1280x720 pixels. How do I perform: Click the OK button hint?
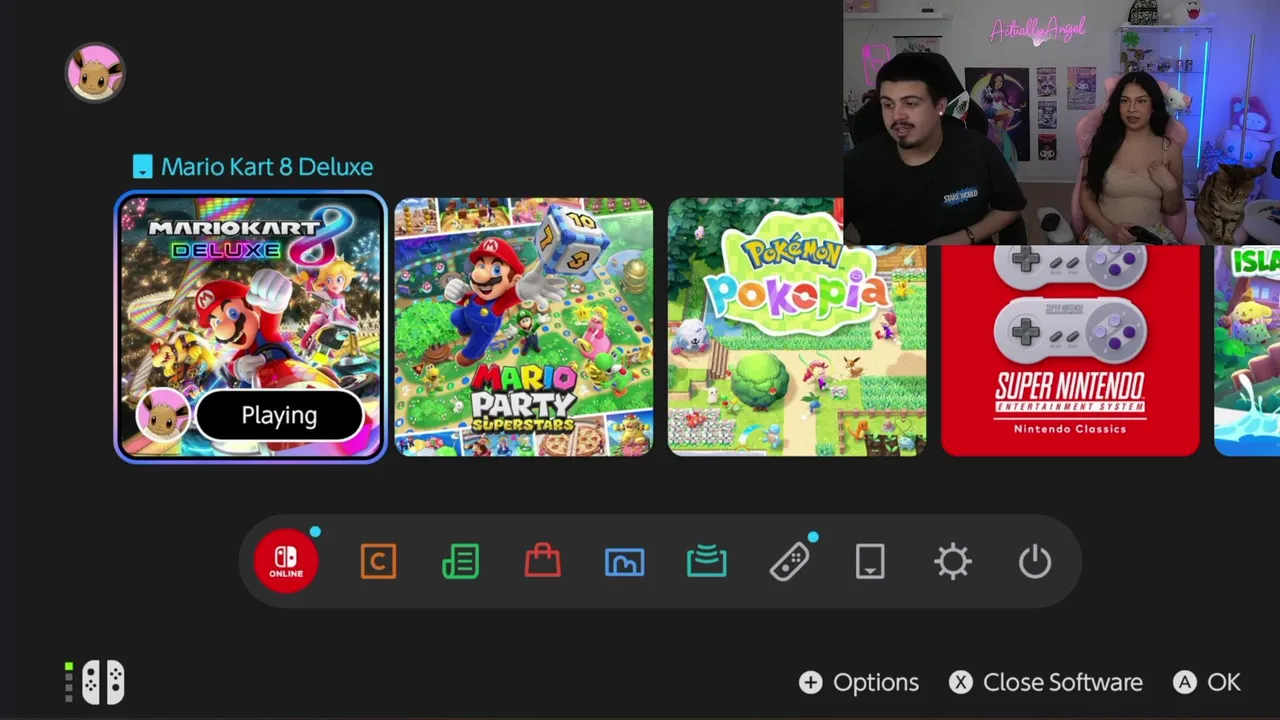pyautogui.click(x=1207, y=682)
